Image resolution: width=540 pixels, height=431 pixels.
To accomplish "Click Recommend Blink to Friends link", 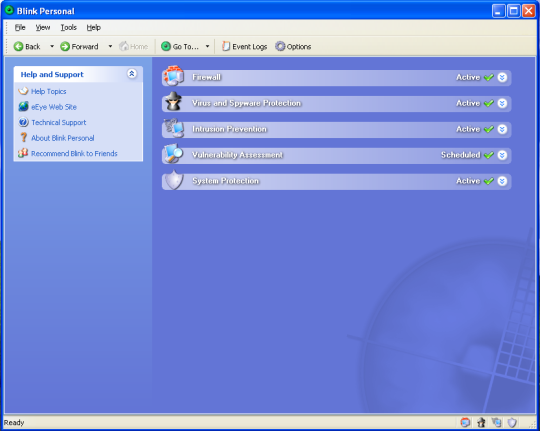I will (x=74, y=153).
